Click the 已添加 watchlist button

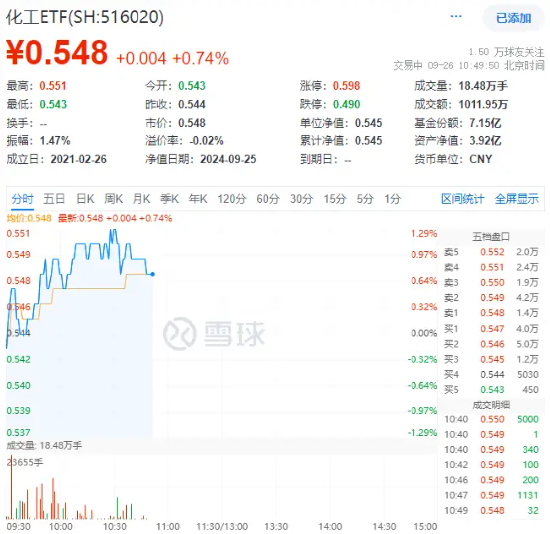(513, 18)
